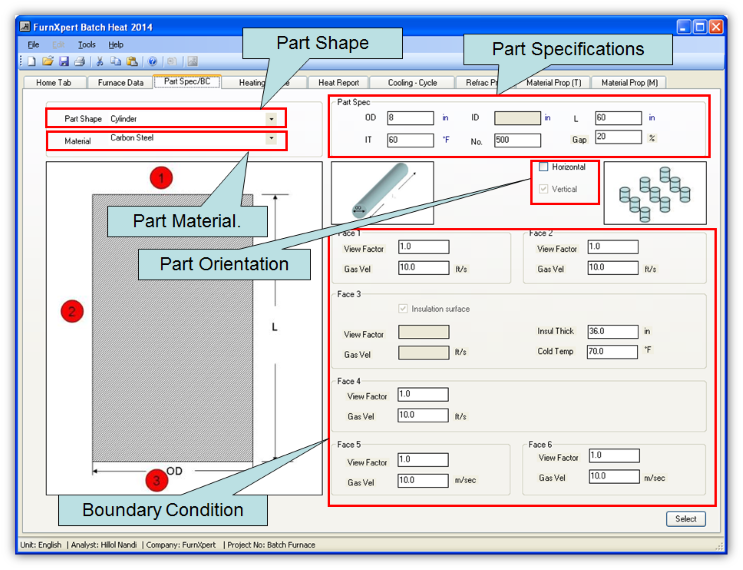The width and height of the screenshot is (743, 570).
Task: Click the disabled Face 3 Gas Vel field
Action: coord(424,353)
